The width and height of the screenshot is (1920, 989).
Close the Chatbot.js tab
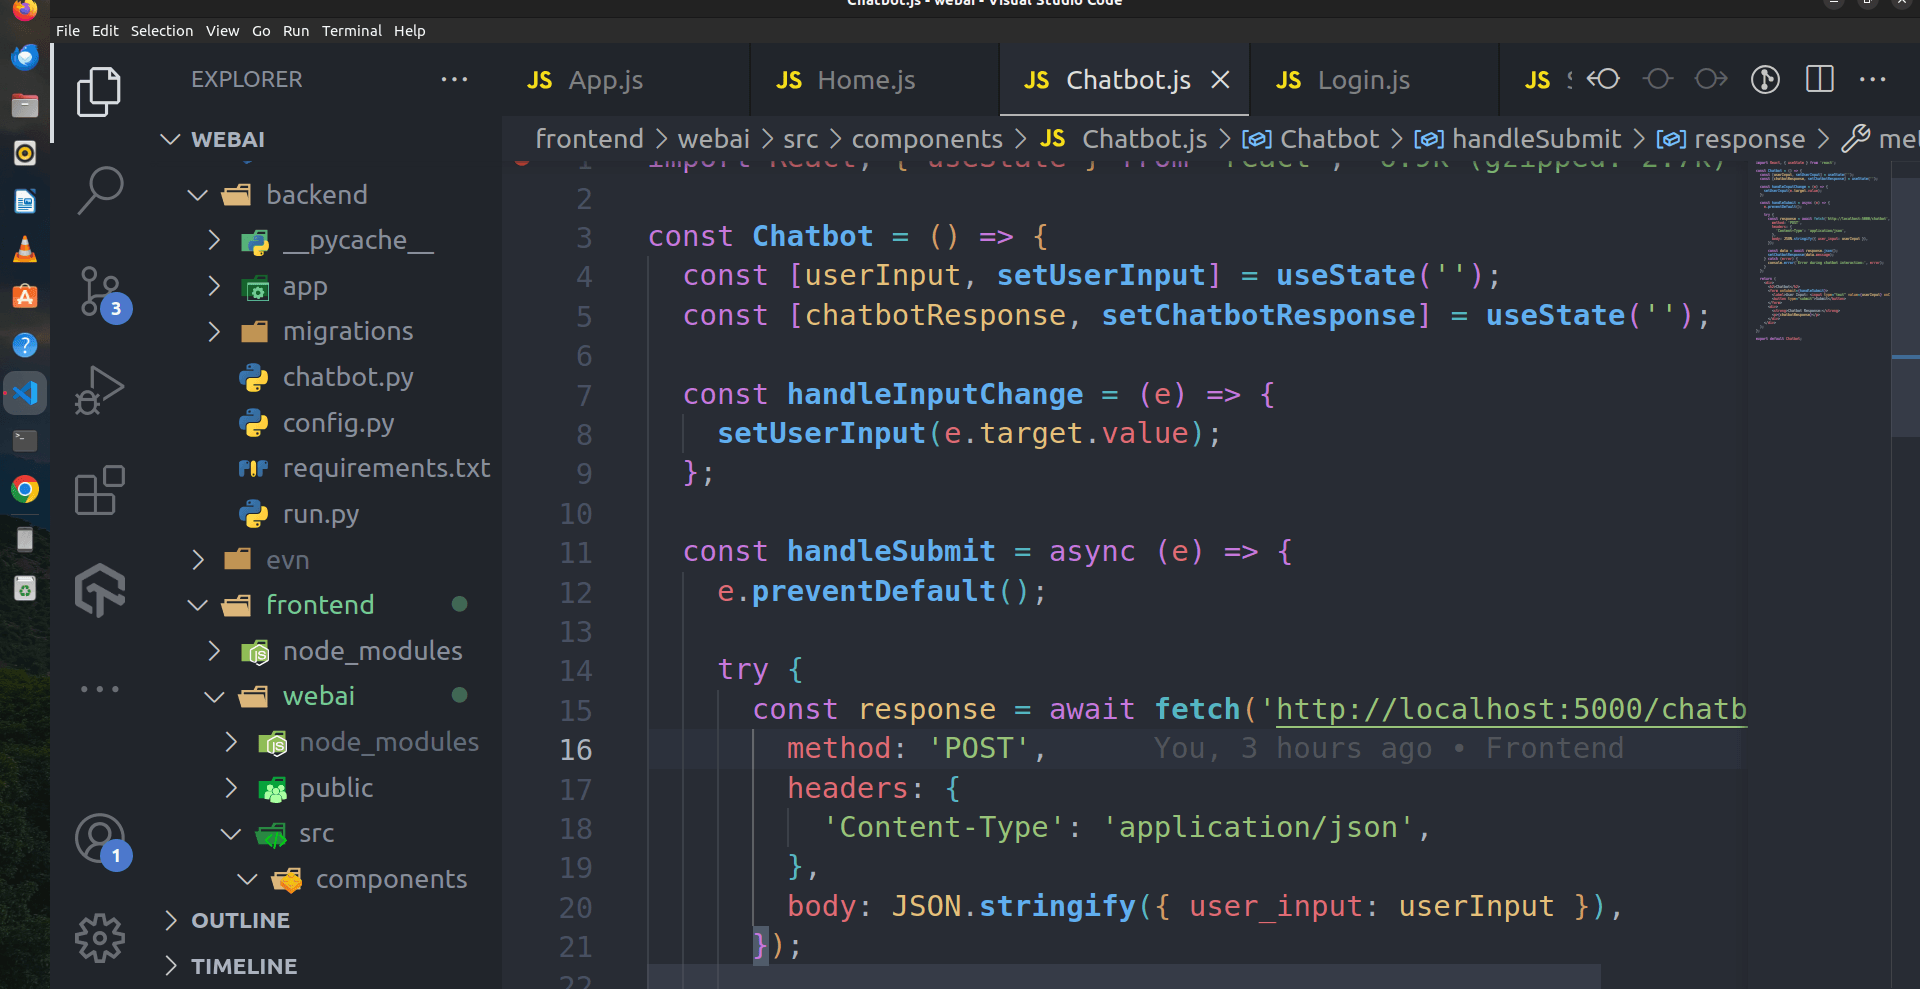tap(1221, 80)
